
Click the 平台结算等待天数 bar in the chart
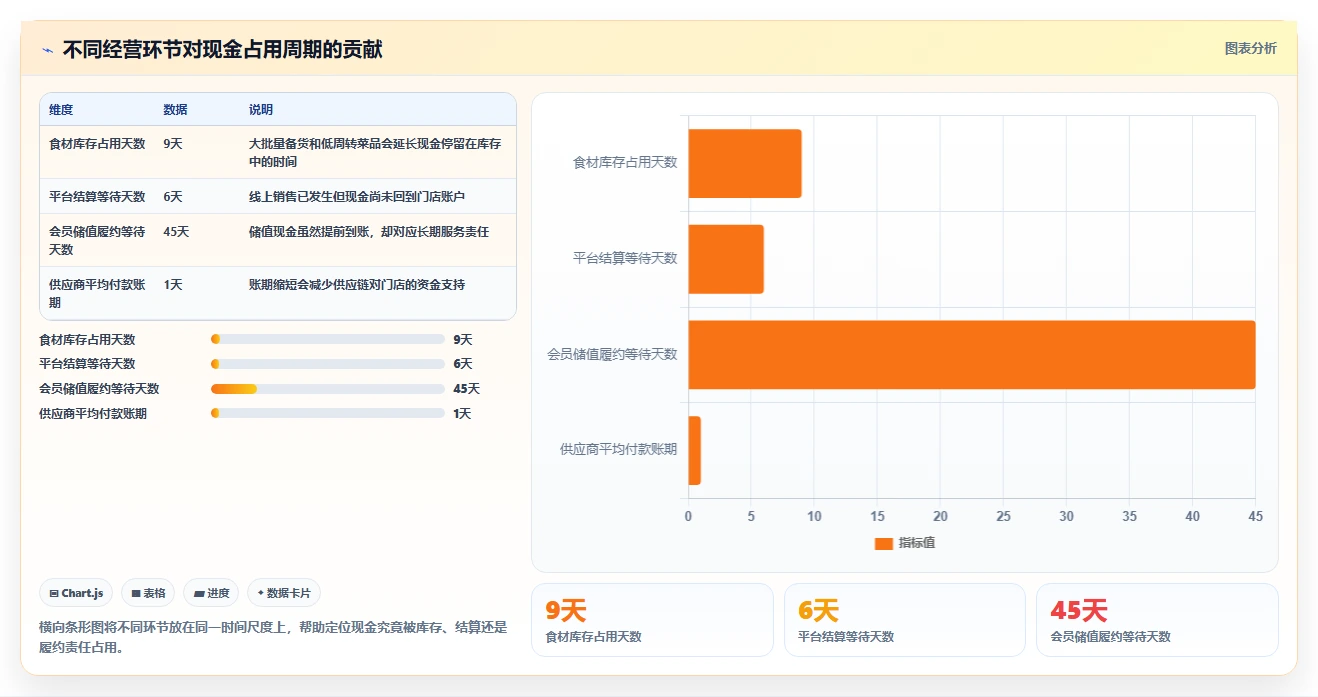(x=726, y=259)
